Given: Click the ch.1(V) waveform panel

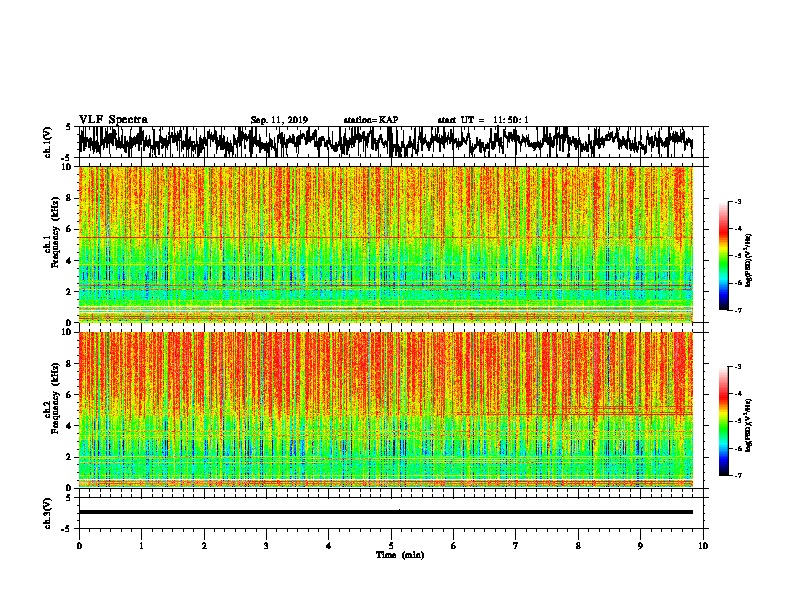Looking at the screenshot, I should [391, 142].
